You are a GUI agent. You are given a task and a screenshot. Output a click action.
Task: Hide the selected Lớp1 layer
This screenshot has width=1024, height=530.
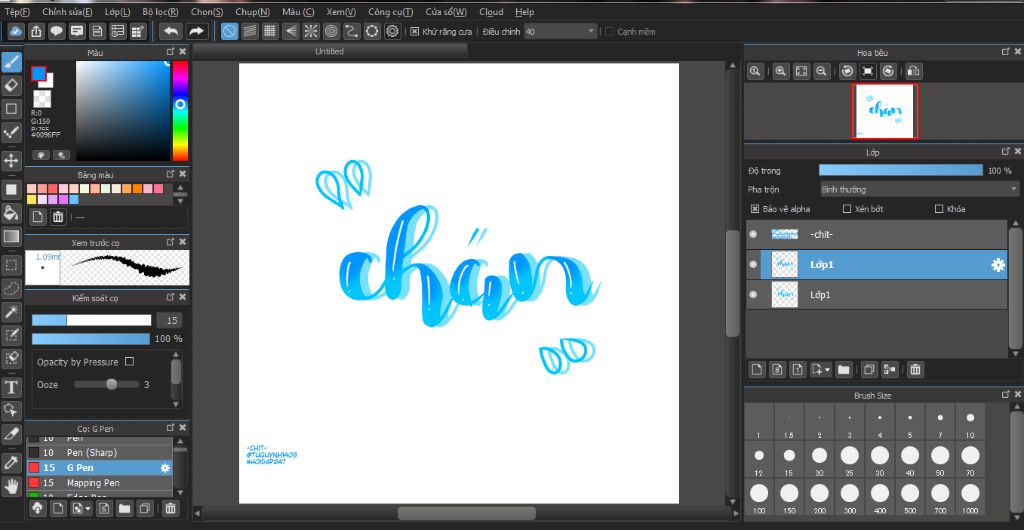click(x=753, y=264)
